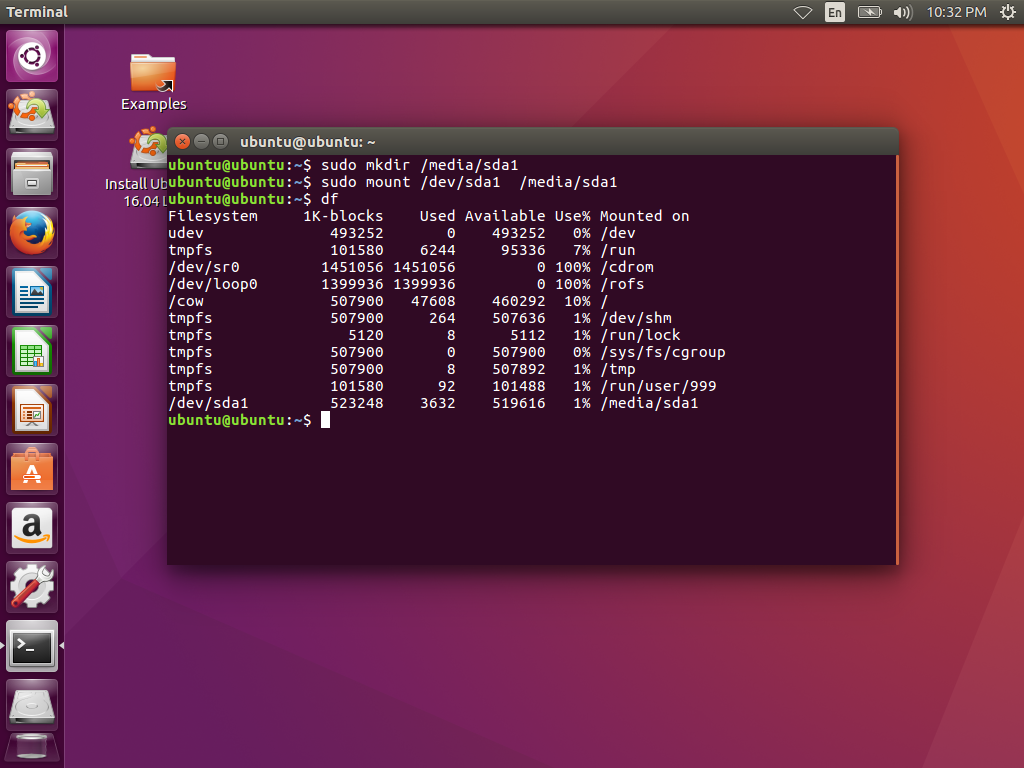Open System Settings from the dock
Image resolution: width=1024 pixels, height=768 pixels.
click(x=31, y=586)
